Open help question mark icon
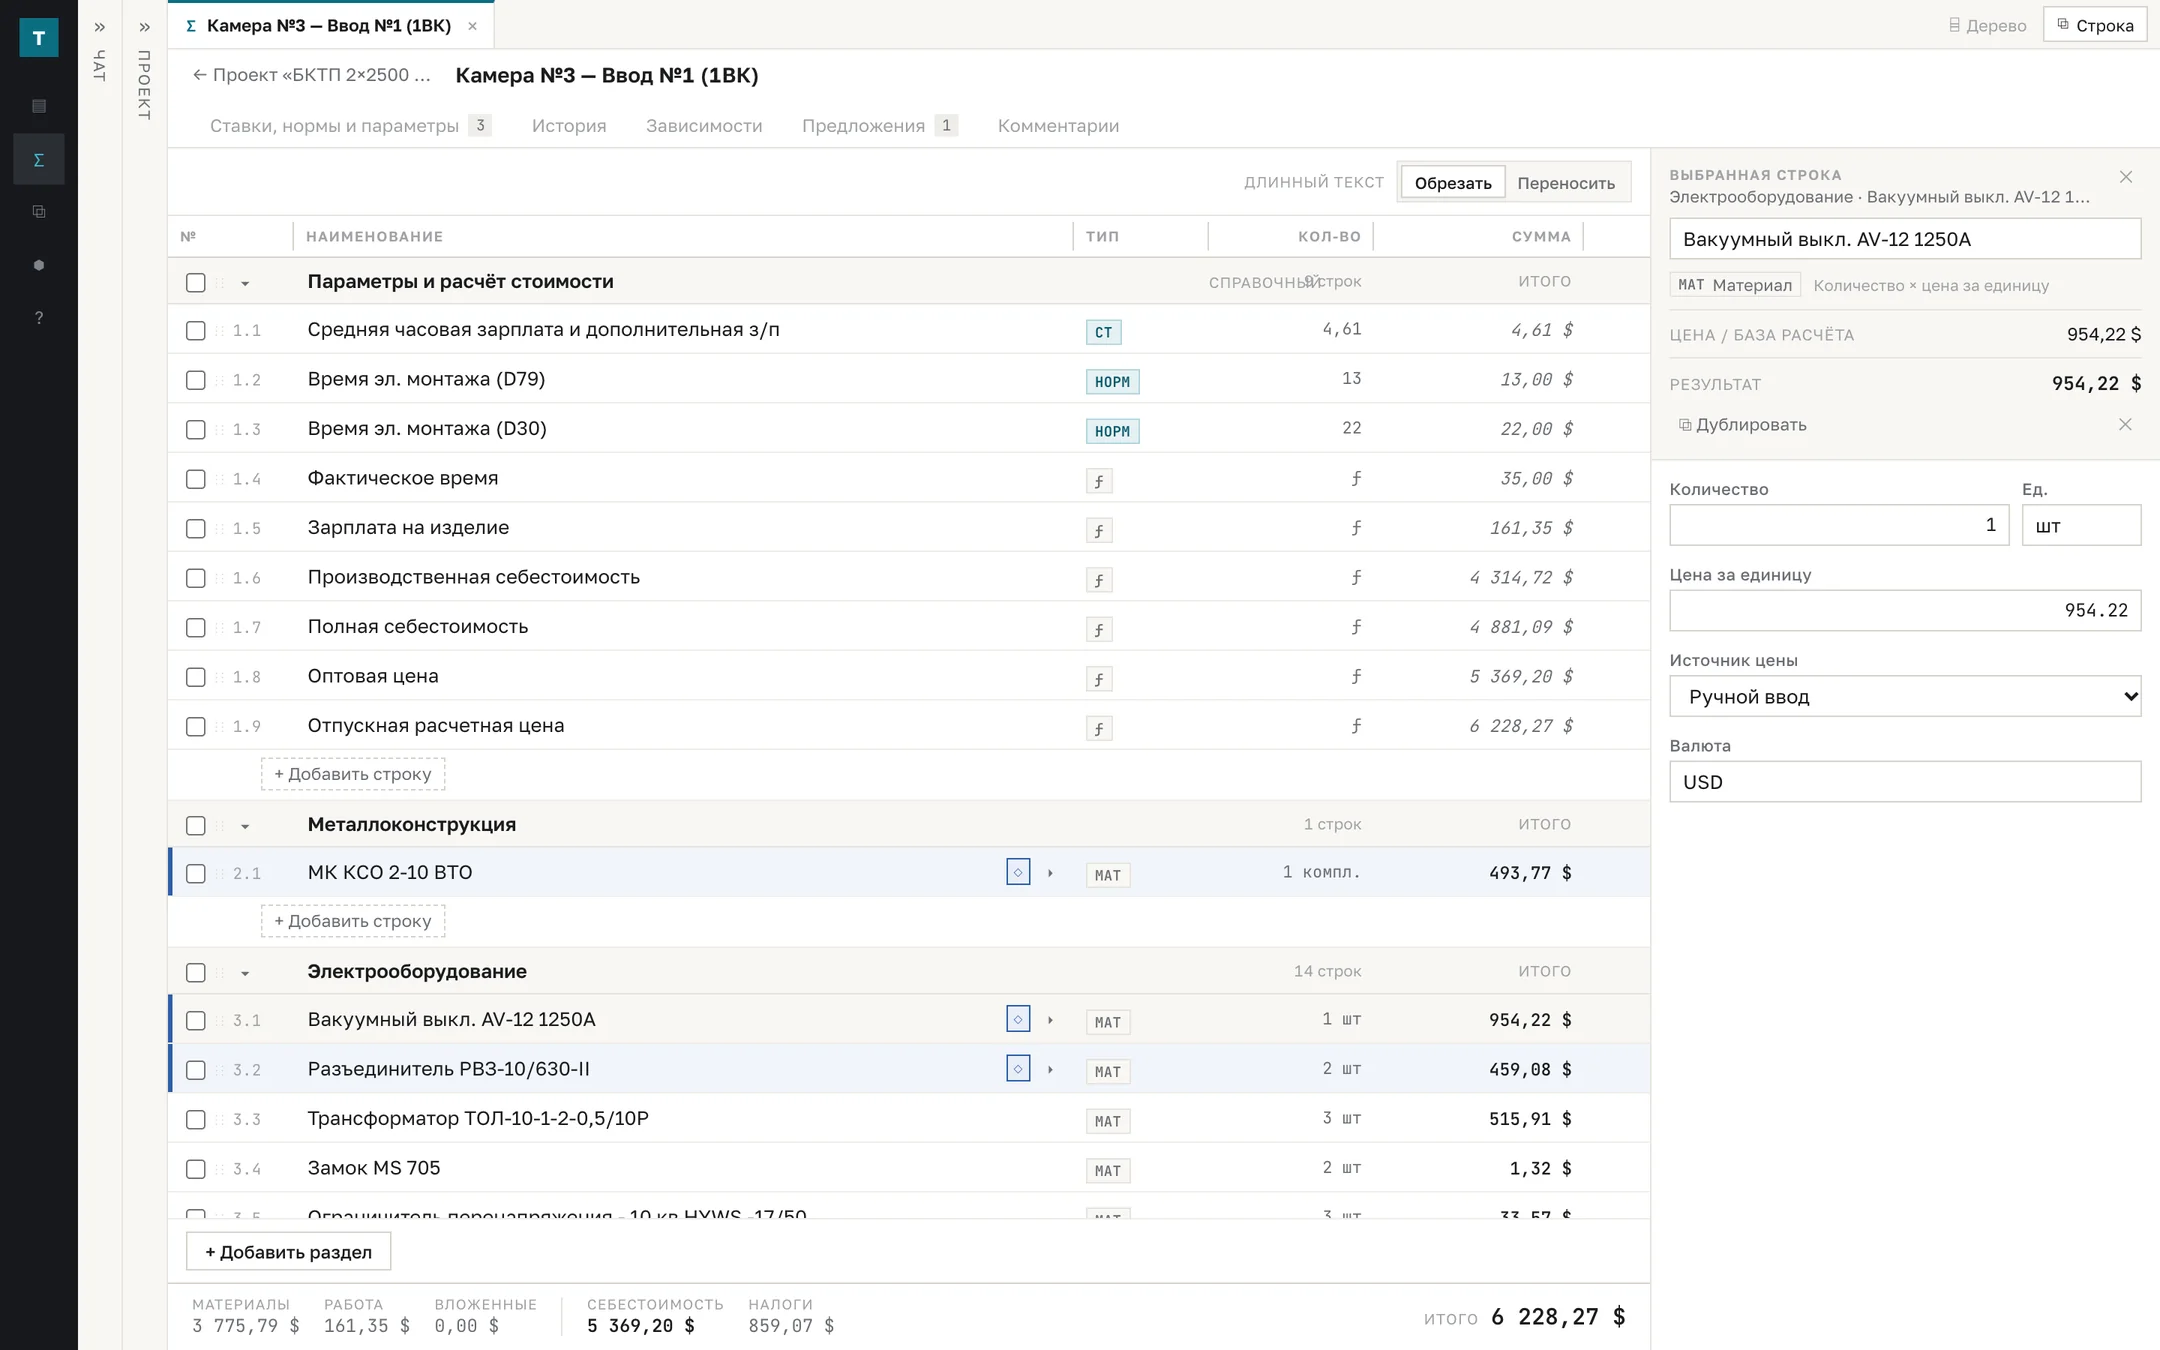Viewport: 2160px width, 1350px height. coord(39,318)
